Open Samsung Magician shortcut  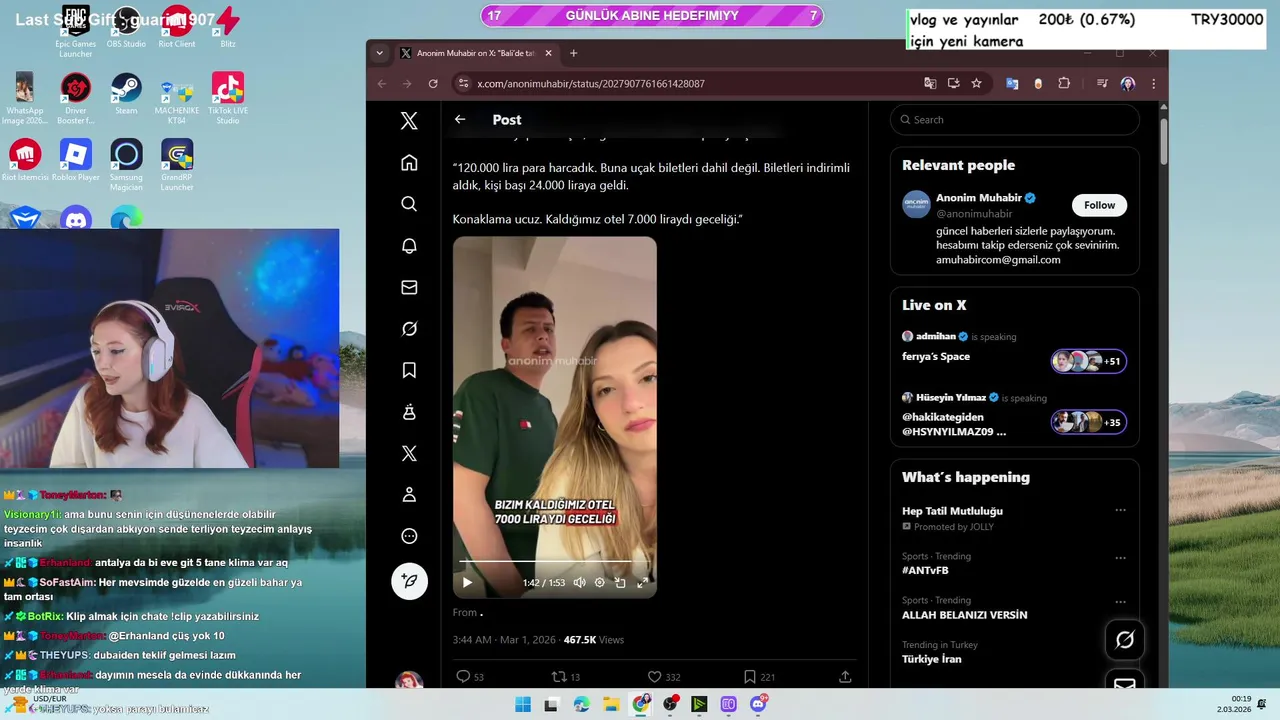pyautogui.click(x=126, y=165)
